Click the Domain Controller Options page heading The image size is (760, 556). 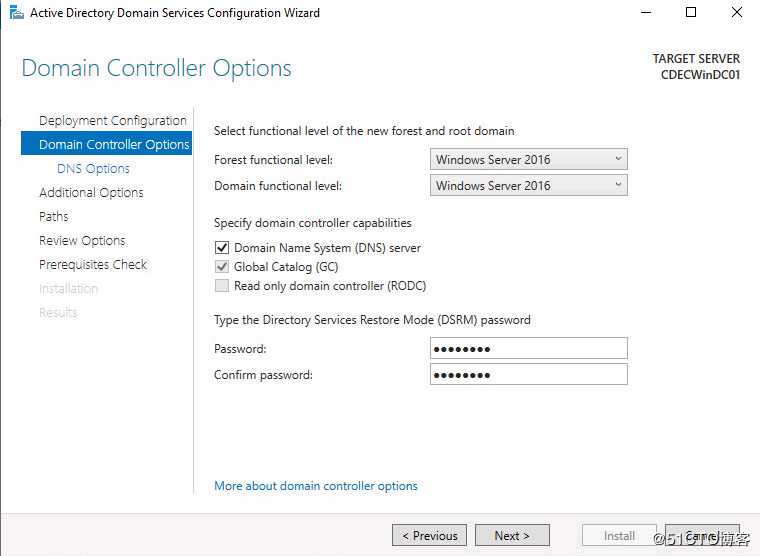pos(157,68)
